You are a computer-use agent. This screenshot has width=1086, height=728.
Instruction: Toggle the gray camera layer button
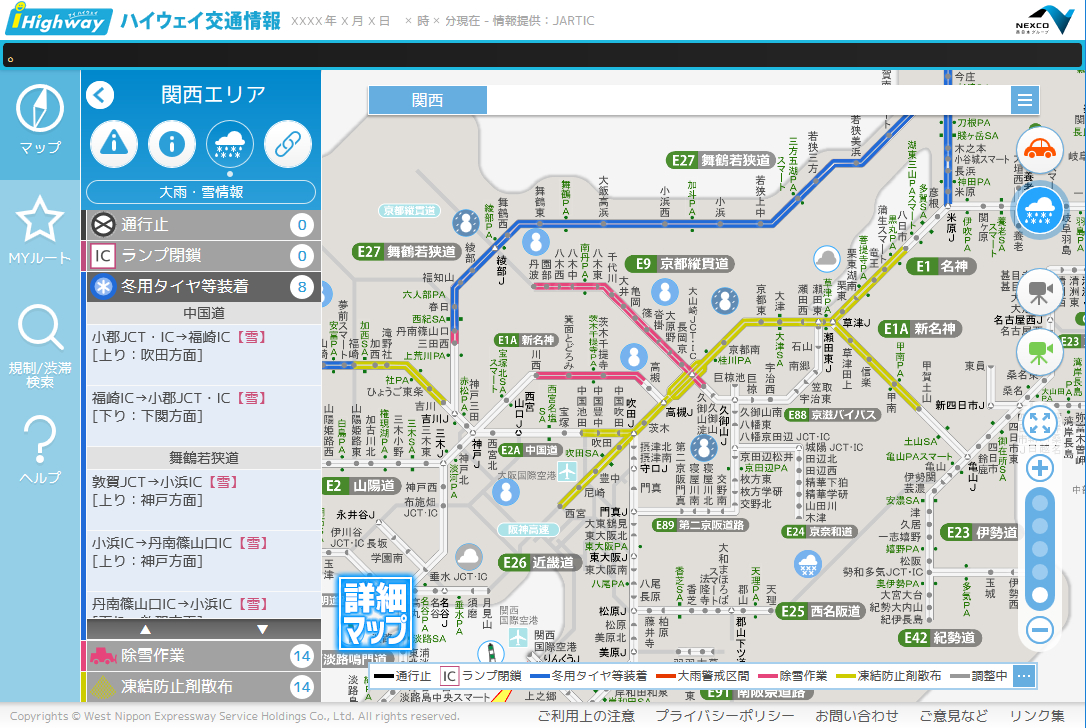click(1040, 292)
